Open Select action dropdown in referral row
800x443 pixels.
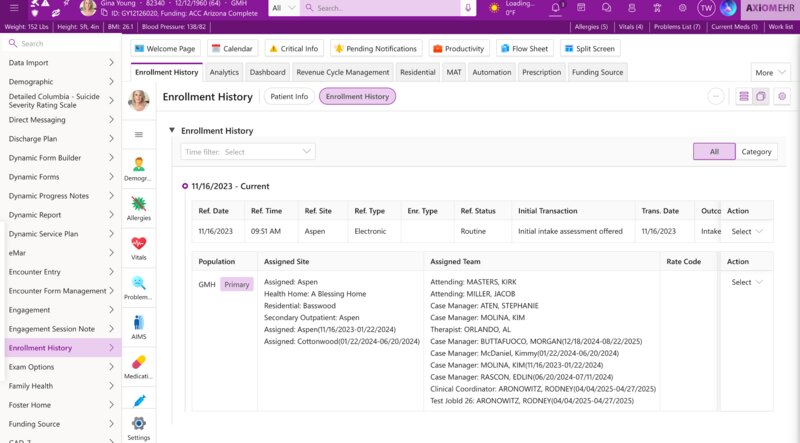(x=746, y=231)
